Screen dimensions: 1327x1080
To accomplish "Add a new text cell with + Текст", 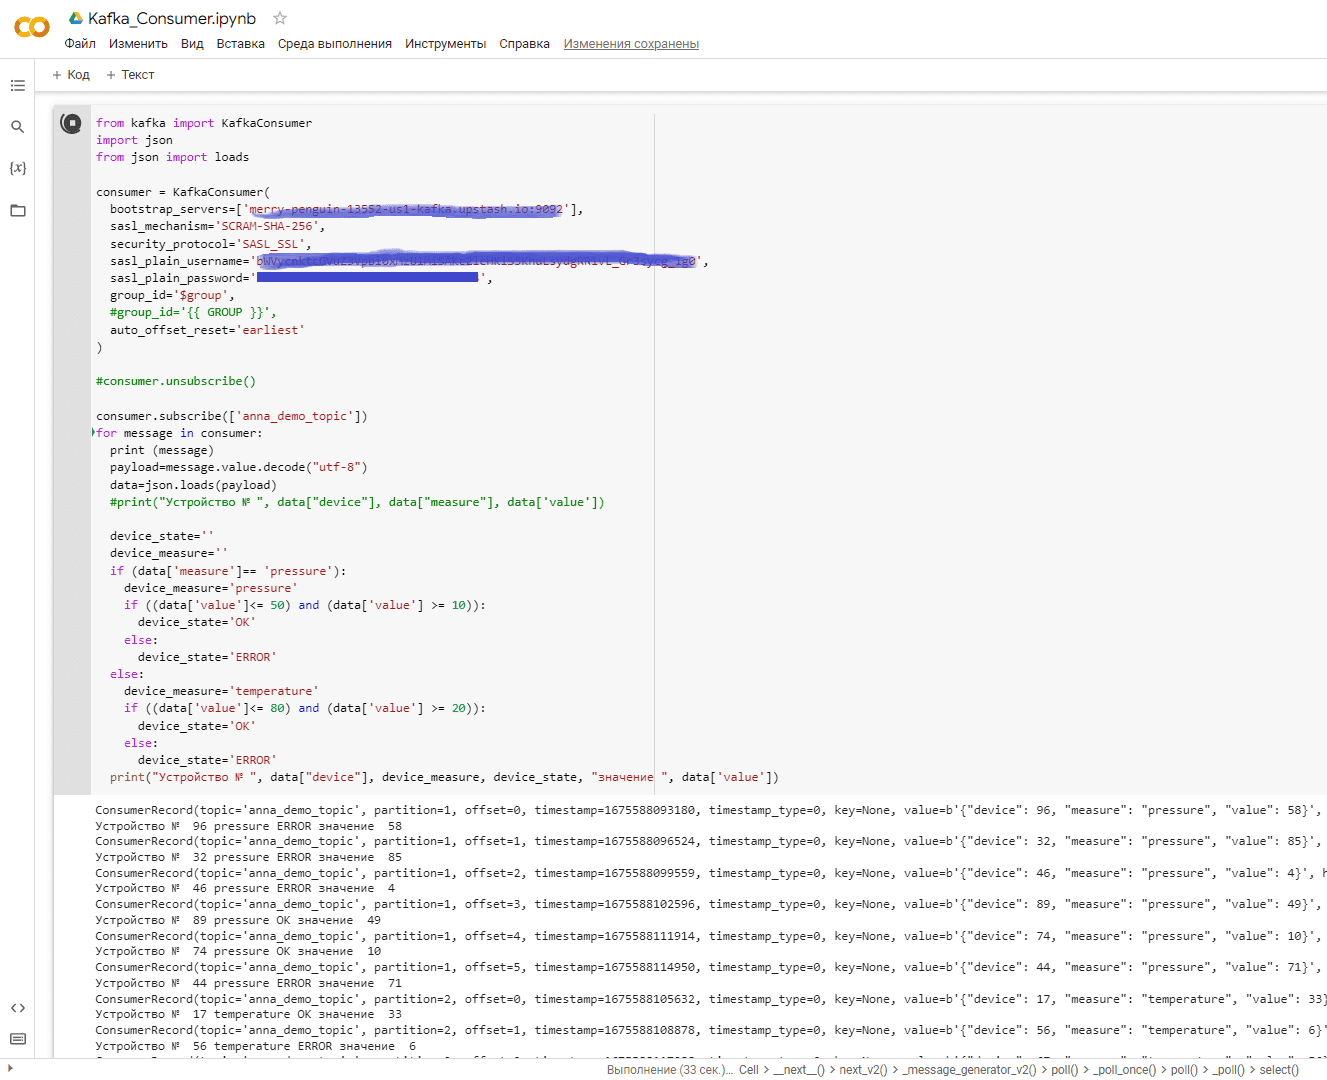I will click(x=130, y=75).
